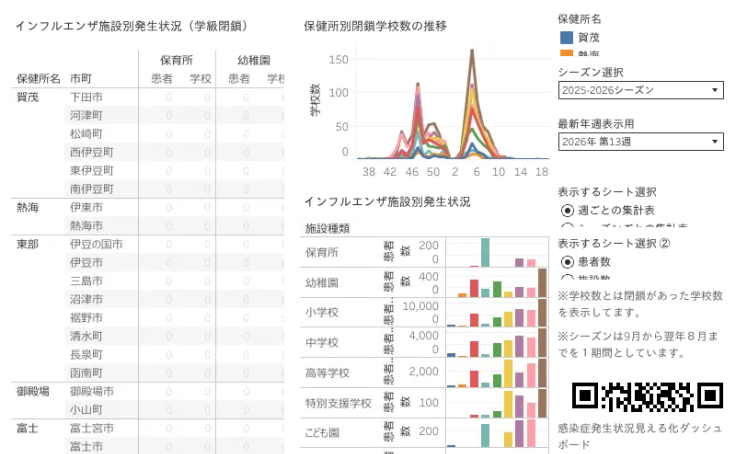Click the 10,000 axis value in the 小学校 row
Image resolution: width=736 pixels, height=454 pixels.
[x=420, y=306]
